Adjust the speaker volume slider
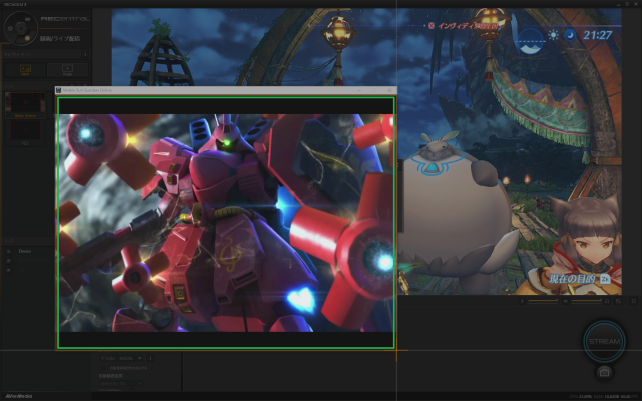Viewport: 642px width, 401px height. pyautogui.click(x=585, y=300)
